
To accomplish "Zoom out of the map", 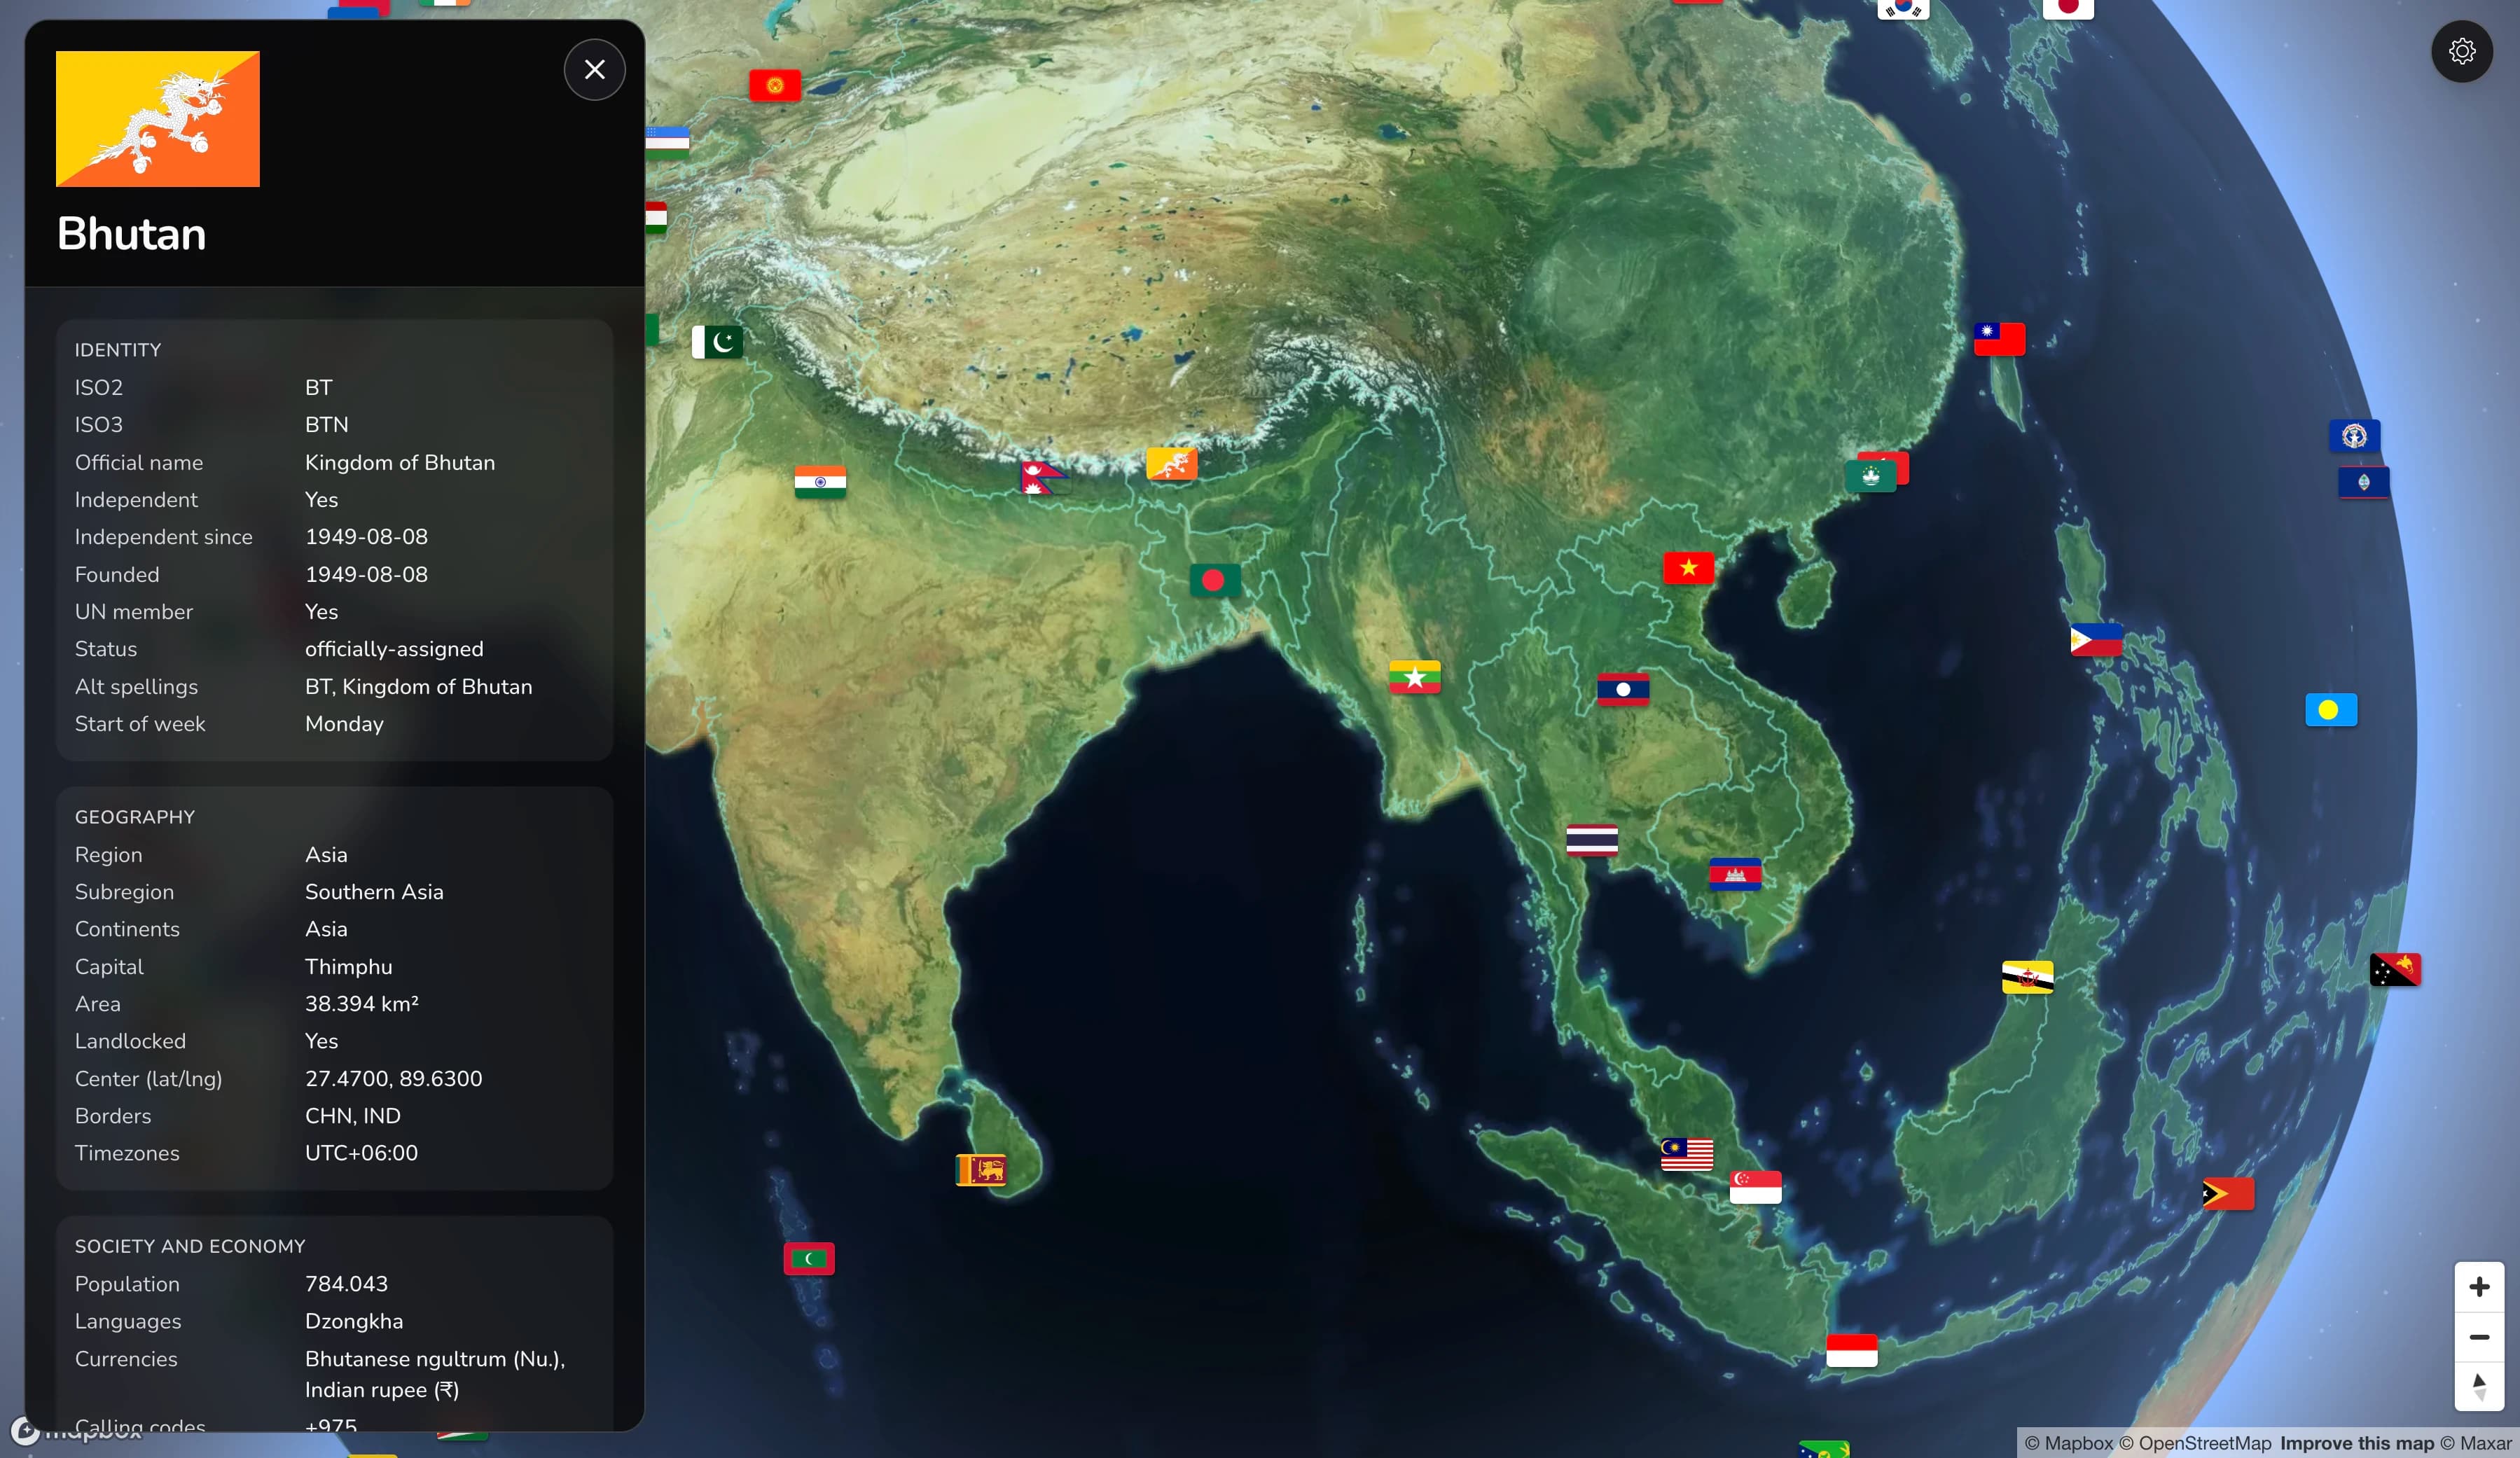I will pos(2478,1337).
